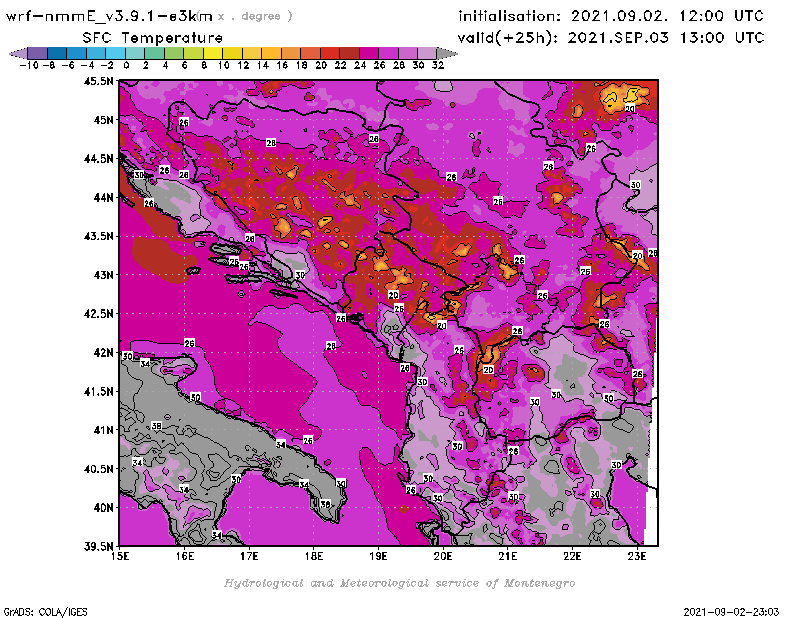800x618 pixels.
Task: Click the 44.5N latitude axis label
Action: coord(98,159)
